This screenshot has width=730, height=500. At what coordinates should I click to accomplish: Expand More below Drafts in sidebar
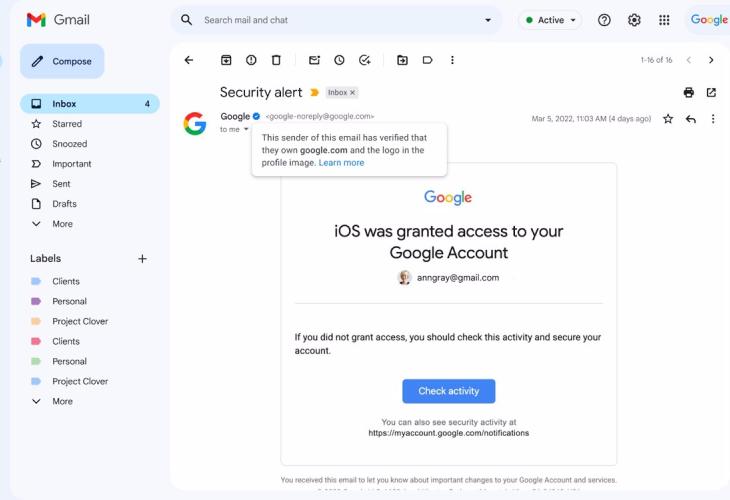click(62, 224)
